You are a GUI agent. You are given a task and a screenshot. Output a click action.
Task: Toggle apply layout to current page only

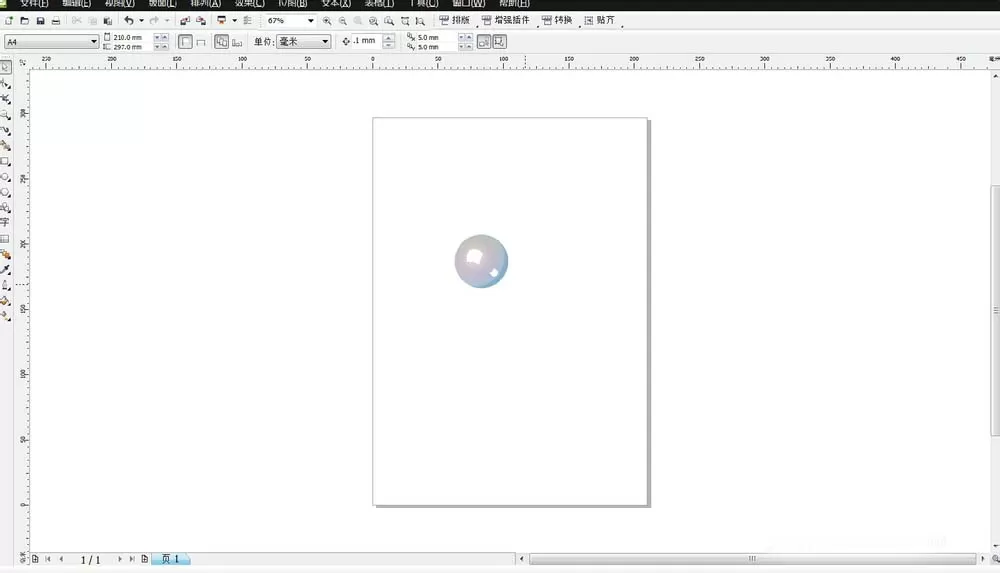click(x=237, y=42)
